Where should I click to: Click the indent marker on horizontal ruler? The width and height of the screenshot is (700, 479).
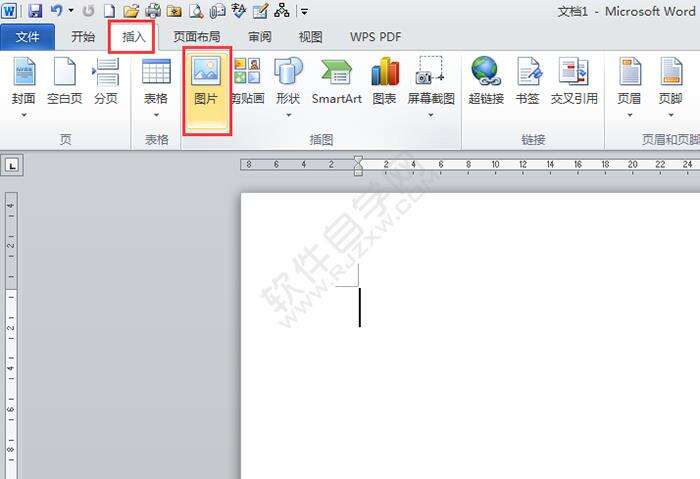click(358, 166)
